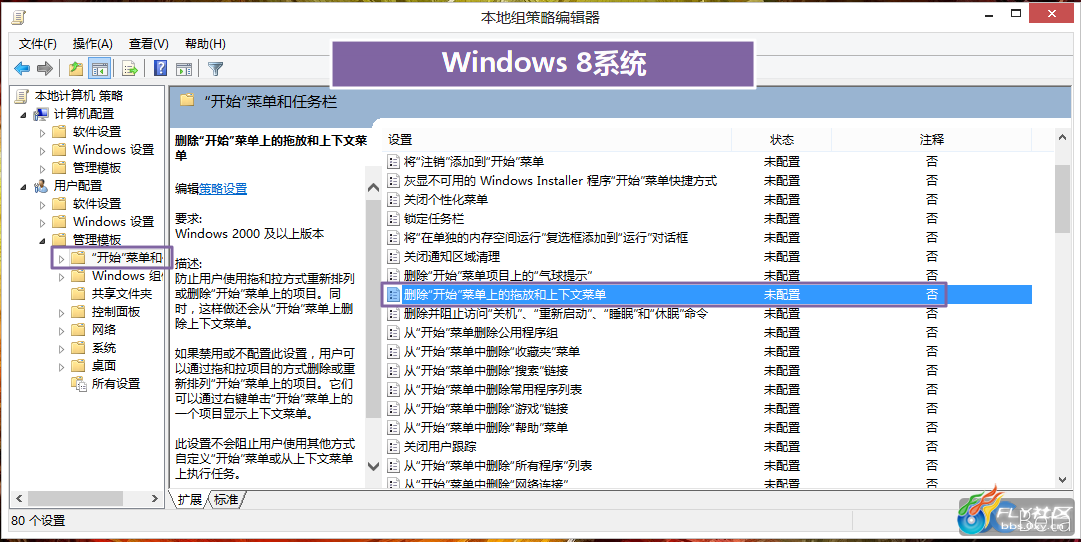
Task: Open the 策略设置 link
Action: pyautogui.click(x=223, y=188)
